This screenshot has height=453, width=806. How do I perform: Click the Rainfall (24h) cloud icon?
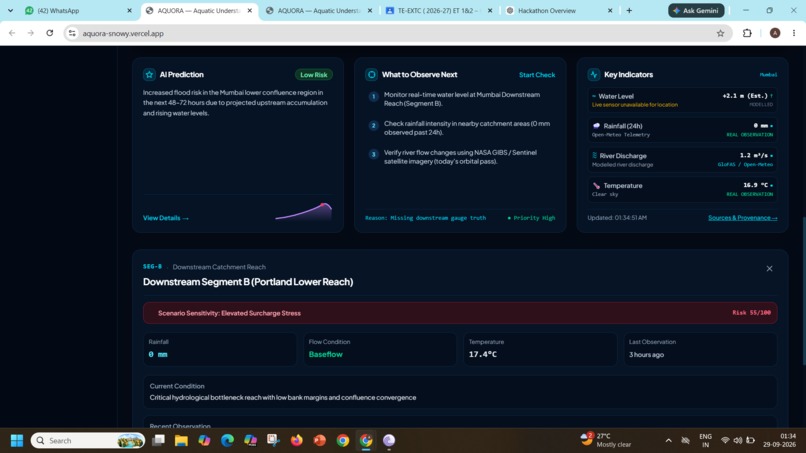(596, 125)
